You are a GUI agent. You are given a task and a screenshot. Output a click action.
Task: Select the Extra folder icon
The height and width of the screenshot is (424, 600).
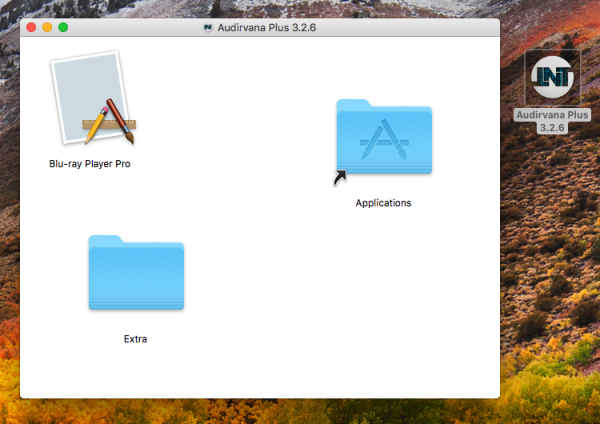tap(136, 272)
